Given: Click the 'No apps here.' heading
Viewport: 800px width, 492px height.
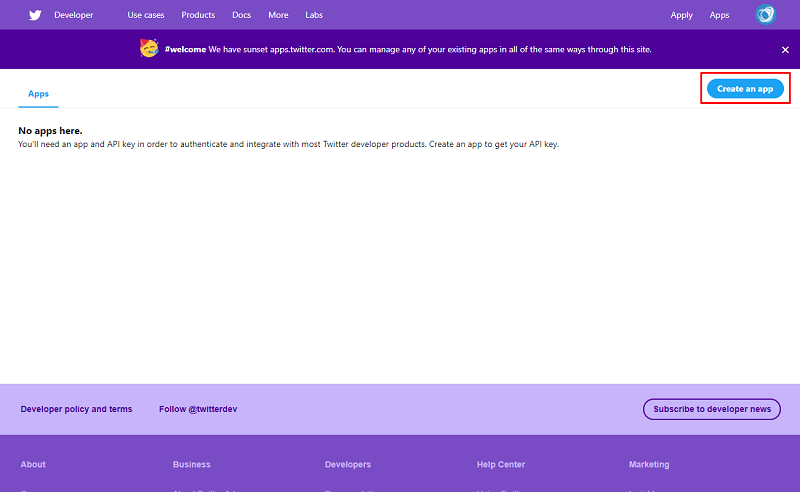Looking at the screenshot, I should (x=50, y=131).
